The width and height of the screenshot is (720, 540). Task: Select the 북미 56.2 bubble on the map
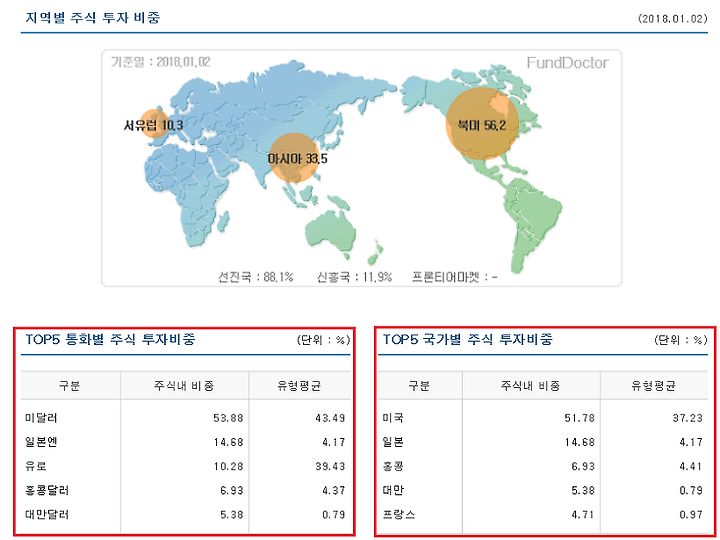[482, 124]
